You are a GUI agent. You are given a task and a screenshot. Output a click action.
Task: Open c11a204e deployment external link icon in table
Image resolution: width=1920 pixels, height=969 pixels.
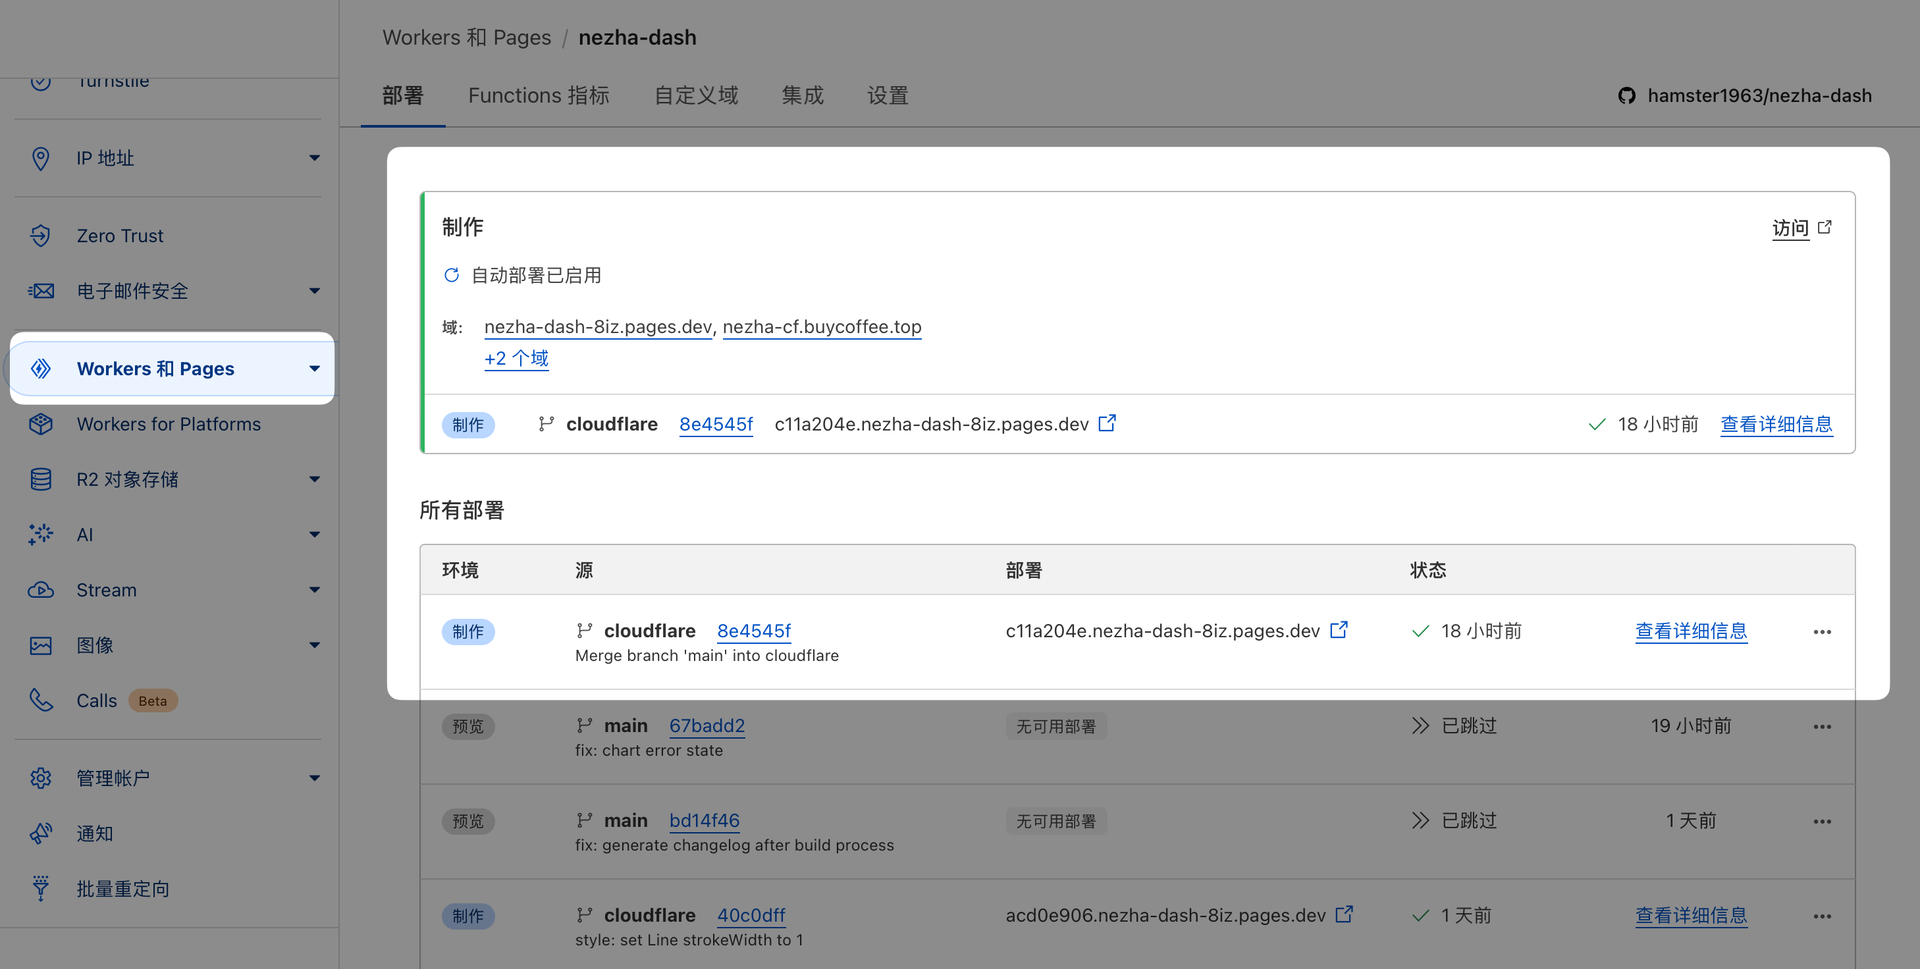point(1339,630)
